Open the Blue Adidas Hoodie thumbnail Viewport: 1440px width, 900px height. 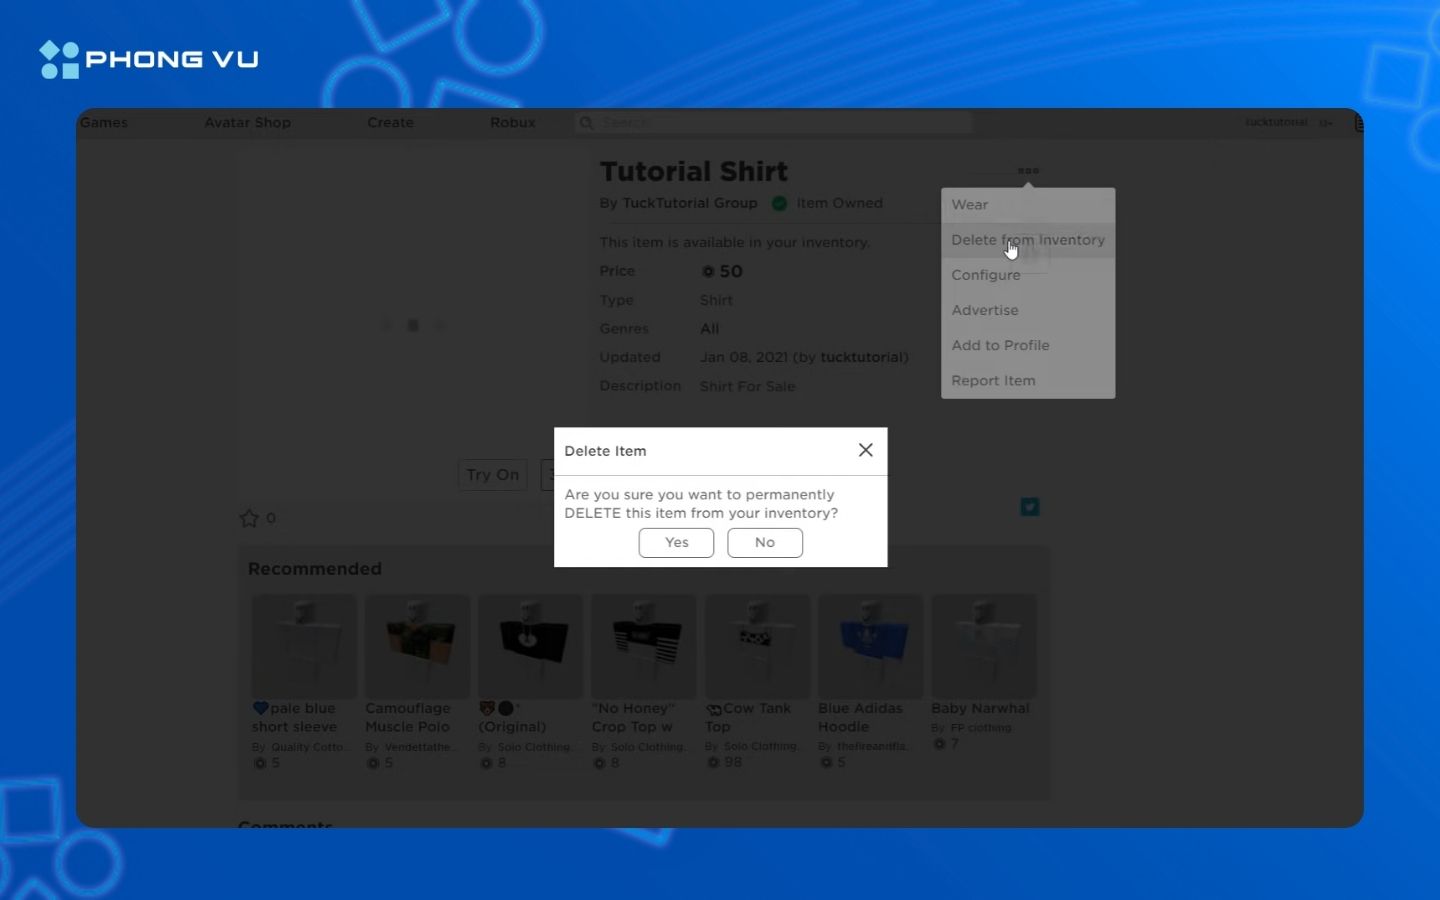click(x=870, y=646)
